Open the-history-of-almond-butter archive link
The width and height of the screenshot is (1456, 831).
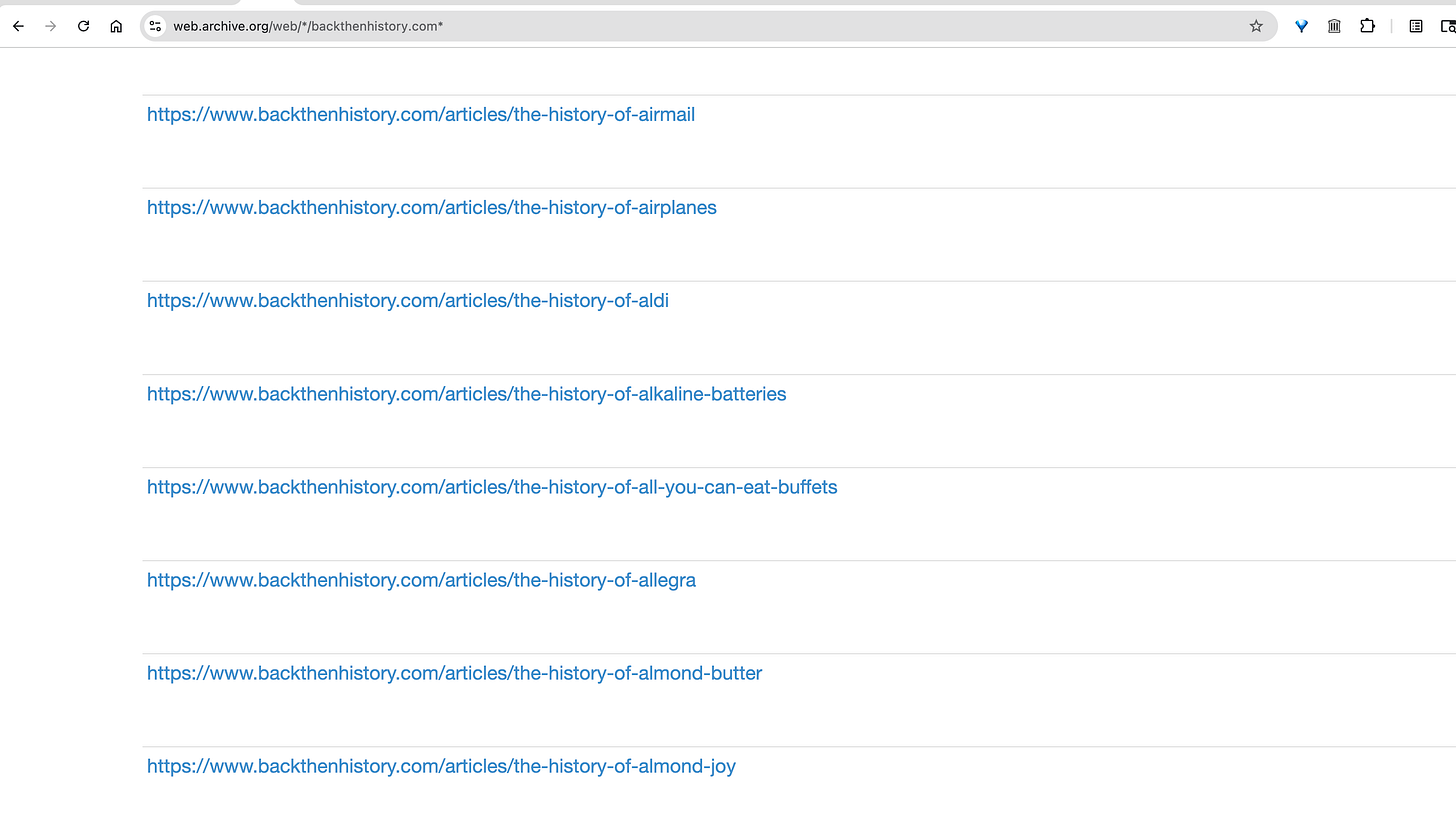(454, 673)
